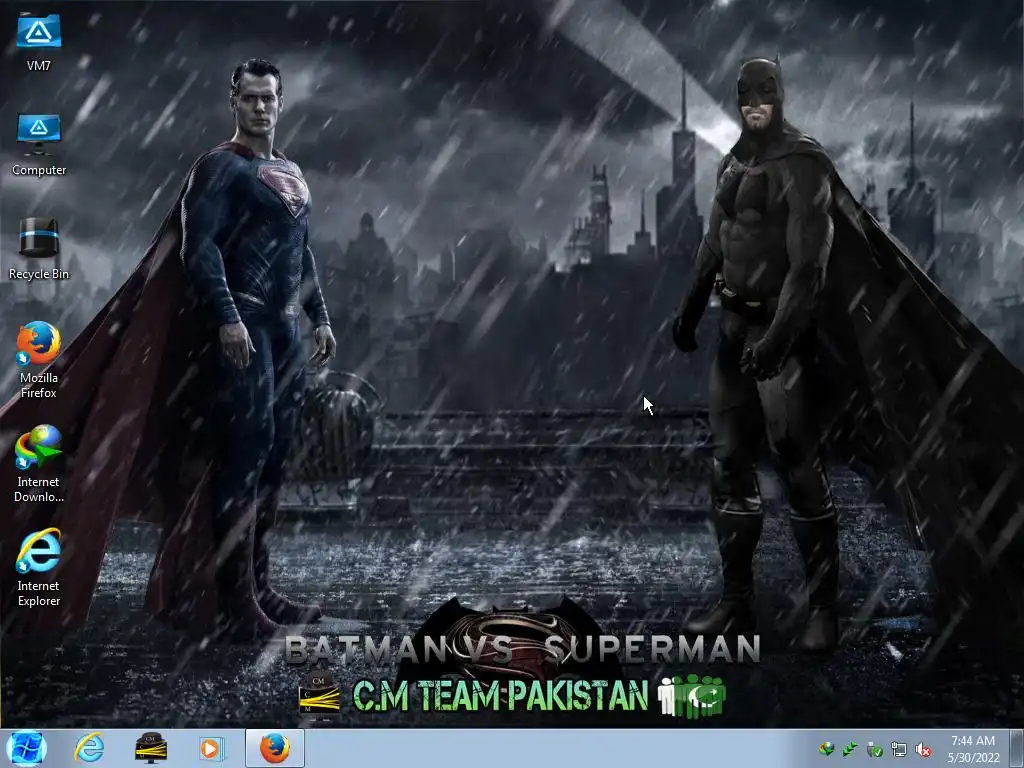This screenshot has width=1024, height=768.
Task: Select the Internet Explorer desktop shortcut
Action: tap(39, 568)
